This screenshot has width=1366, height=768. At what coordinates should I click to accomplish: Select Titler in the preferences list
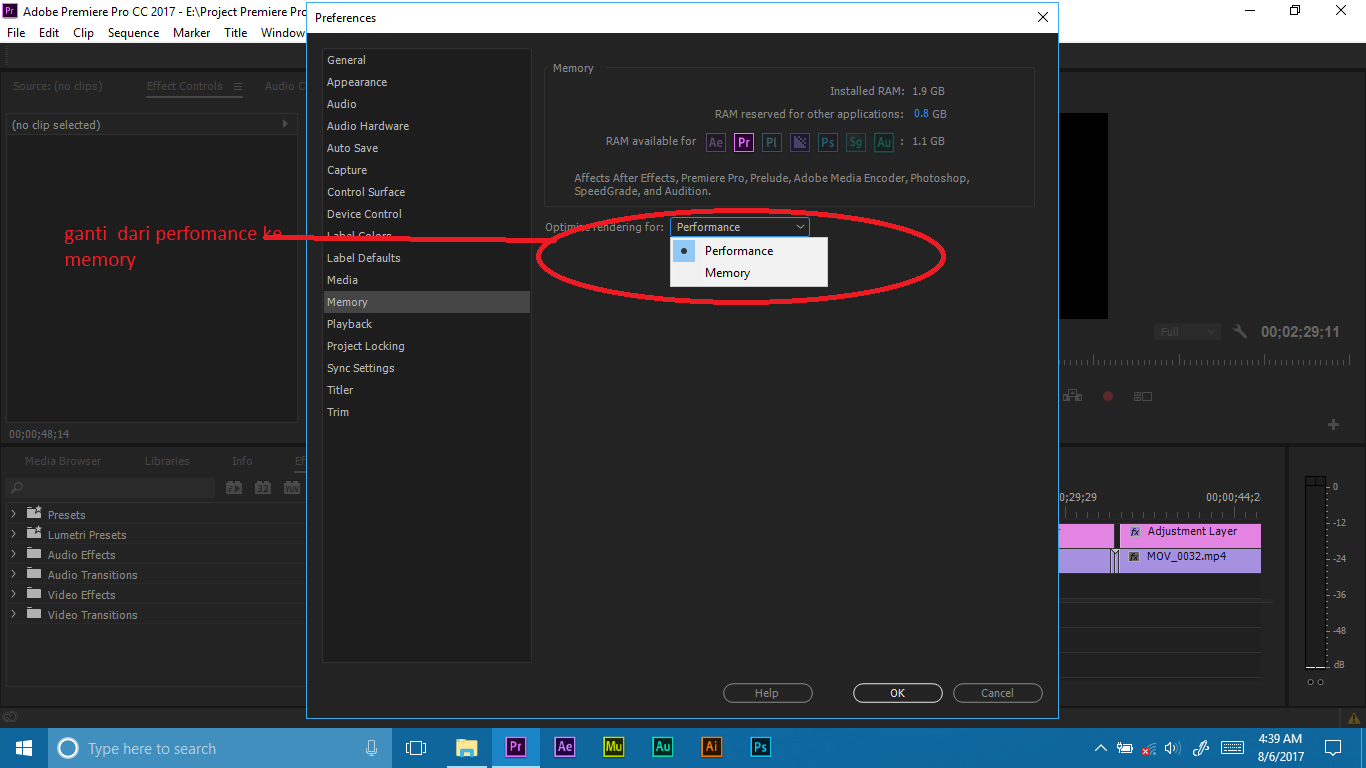pyautogui.click(x=427, y=390)
